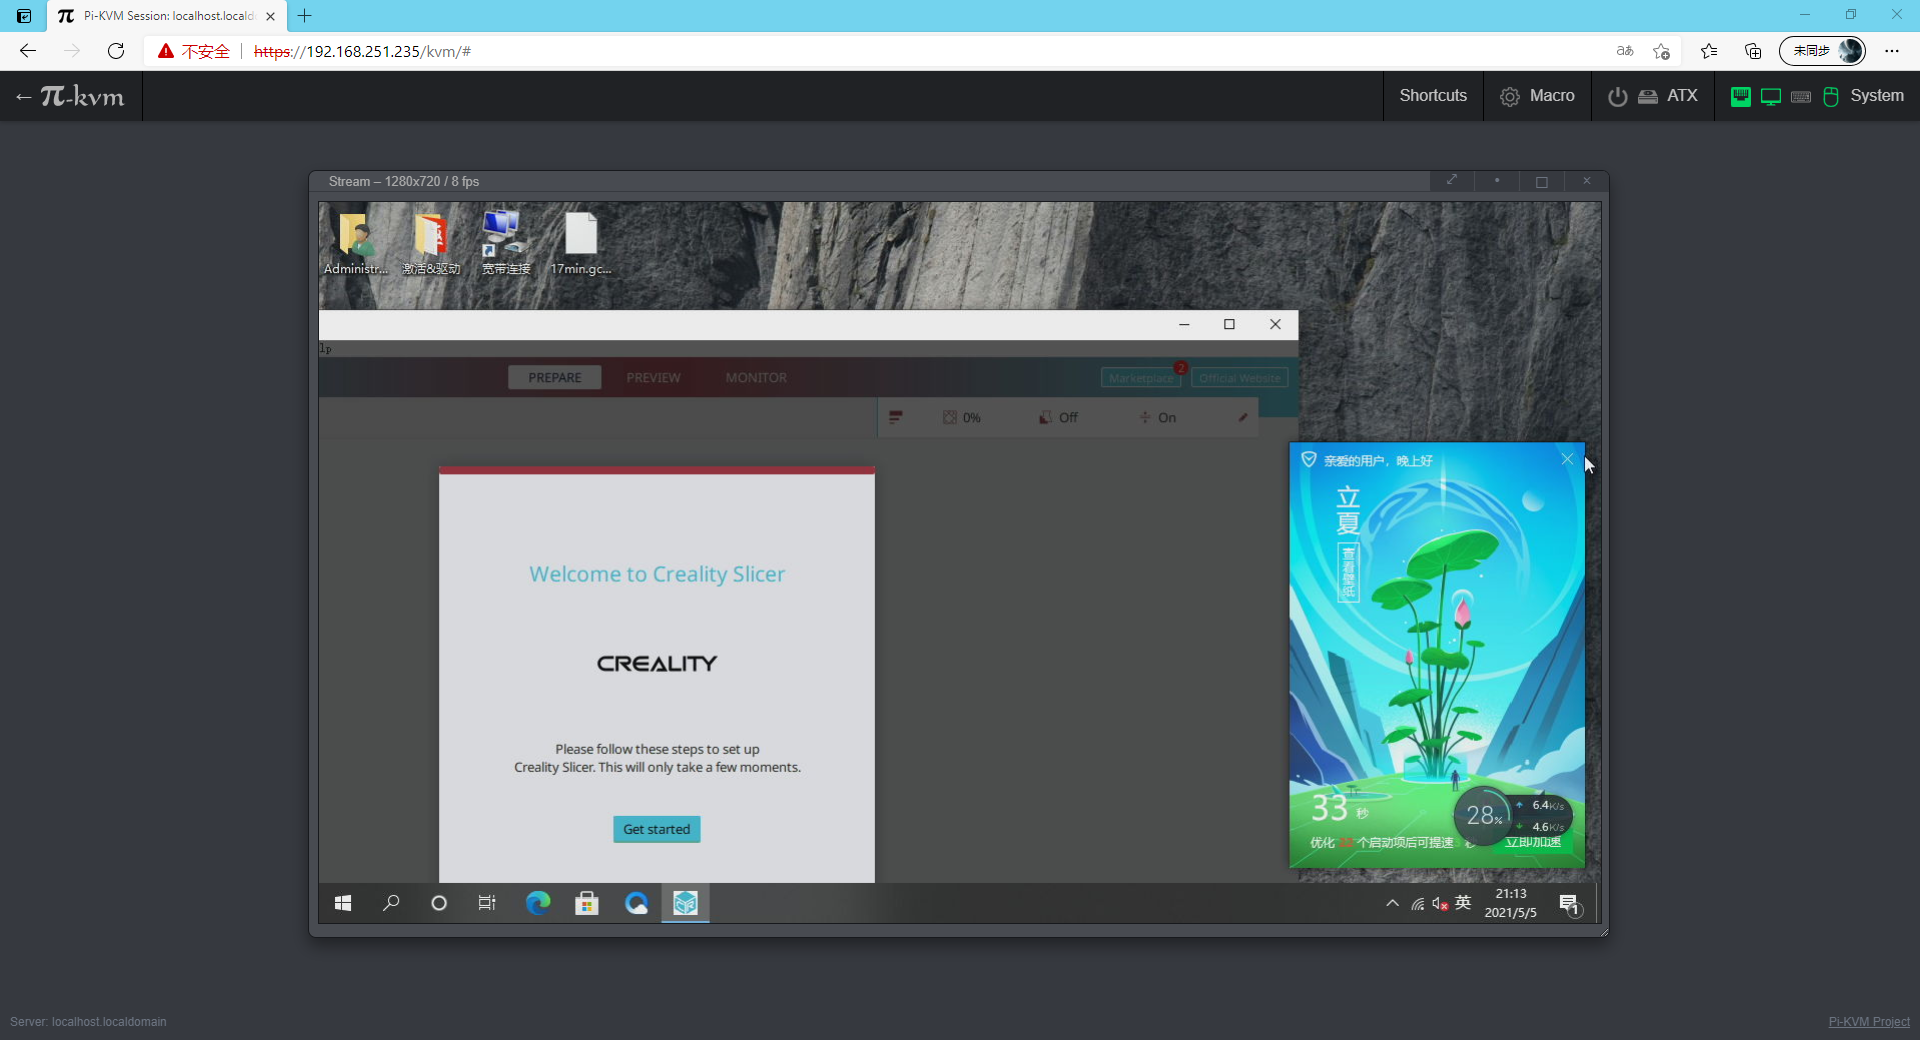Open the print setup menu in Creality

tap(896, 417)
